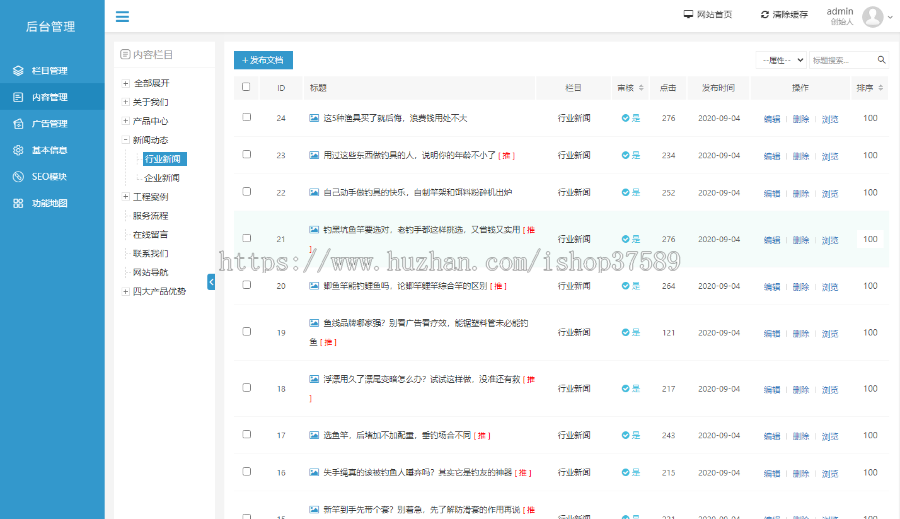Click the 发布文档 button
900x519 pixels.
pos(263,60)
